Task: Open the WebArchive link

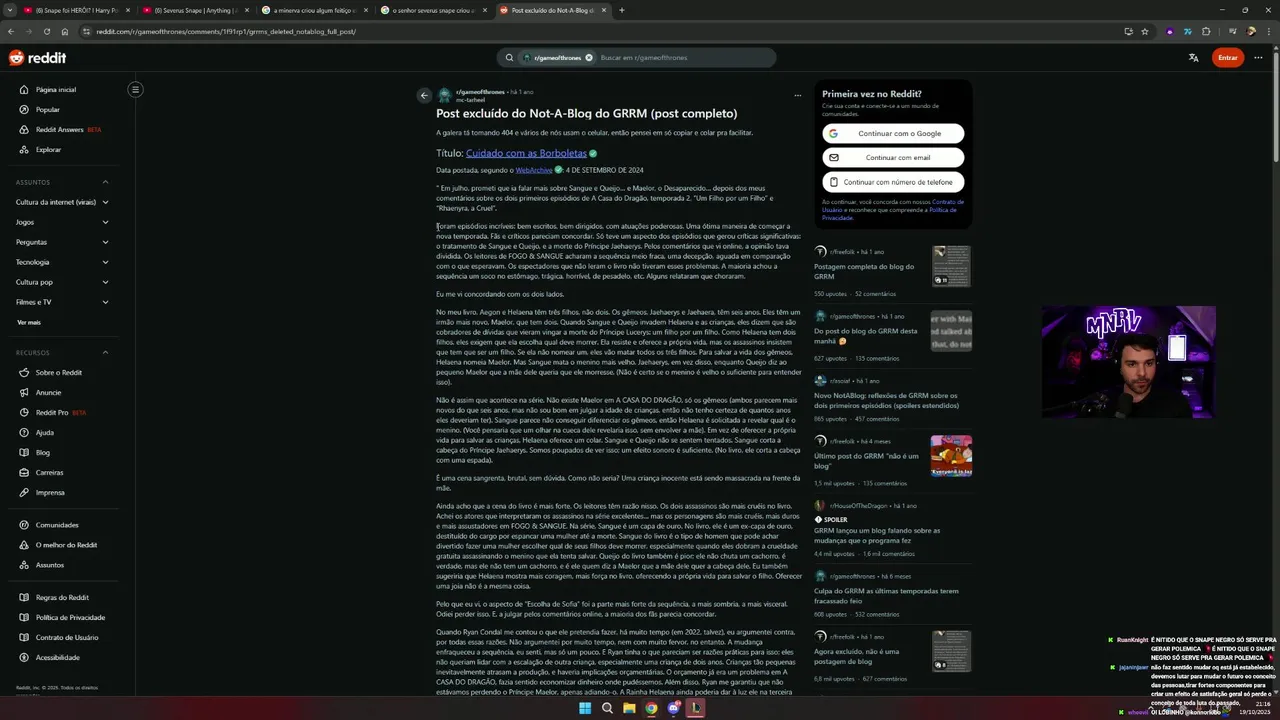Action: 534,170
